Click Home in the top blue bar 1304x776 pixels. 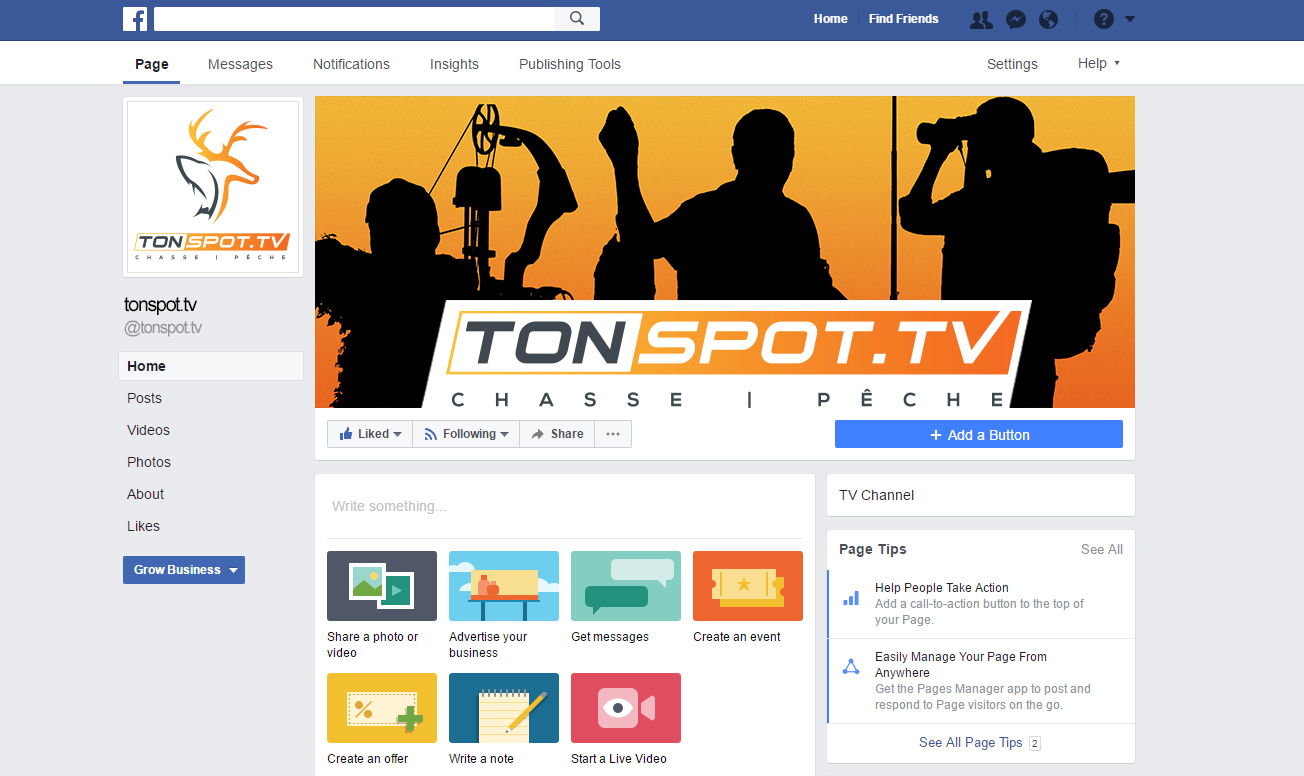coord(830,19)
